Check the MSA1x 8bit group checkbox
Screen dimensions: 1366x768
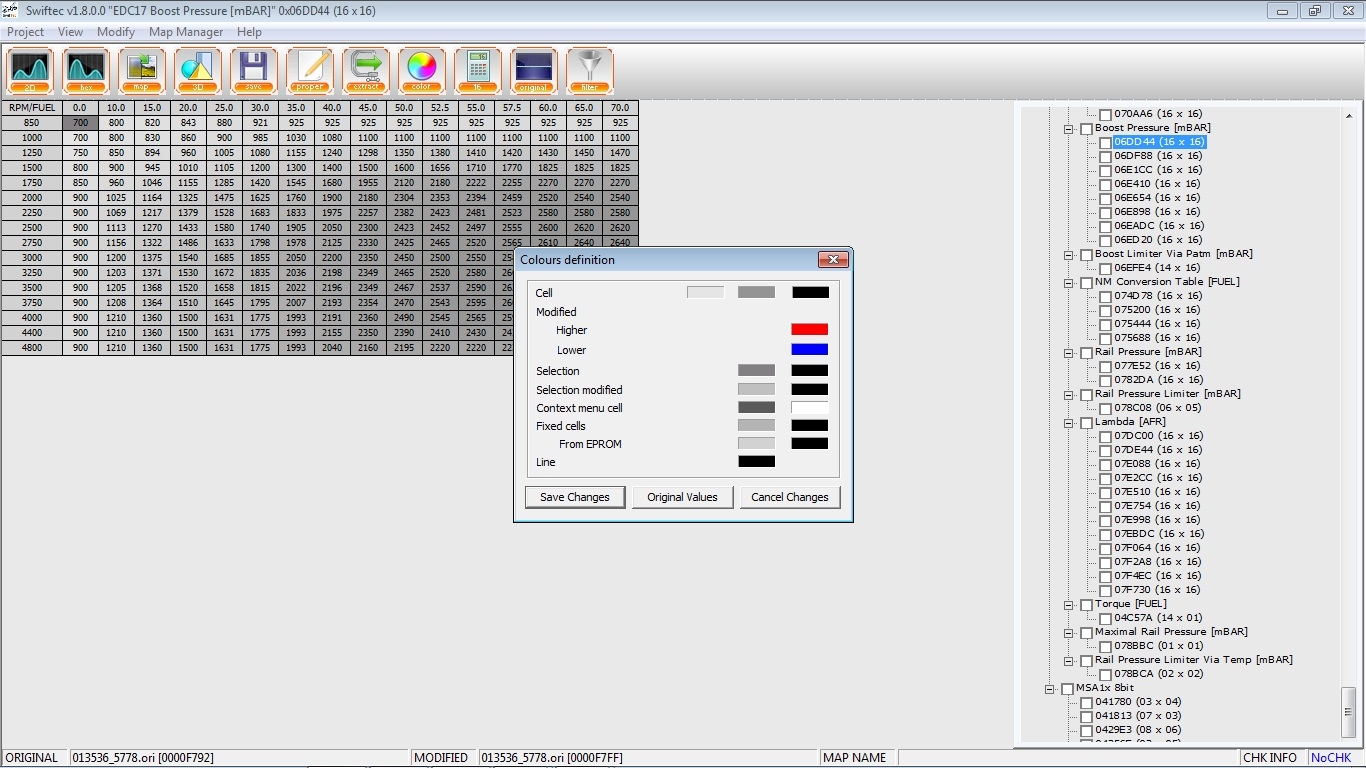pos(1067,689)
